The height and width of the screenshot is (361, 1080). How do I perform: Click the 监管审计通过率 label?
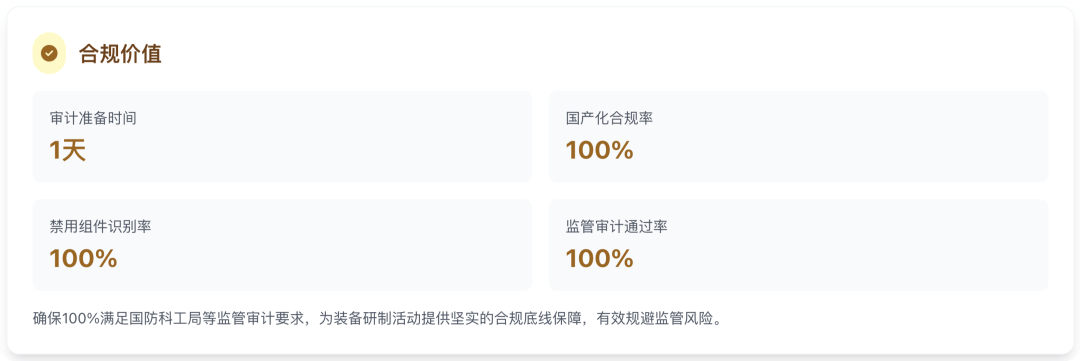[x=616, y=226]
